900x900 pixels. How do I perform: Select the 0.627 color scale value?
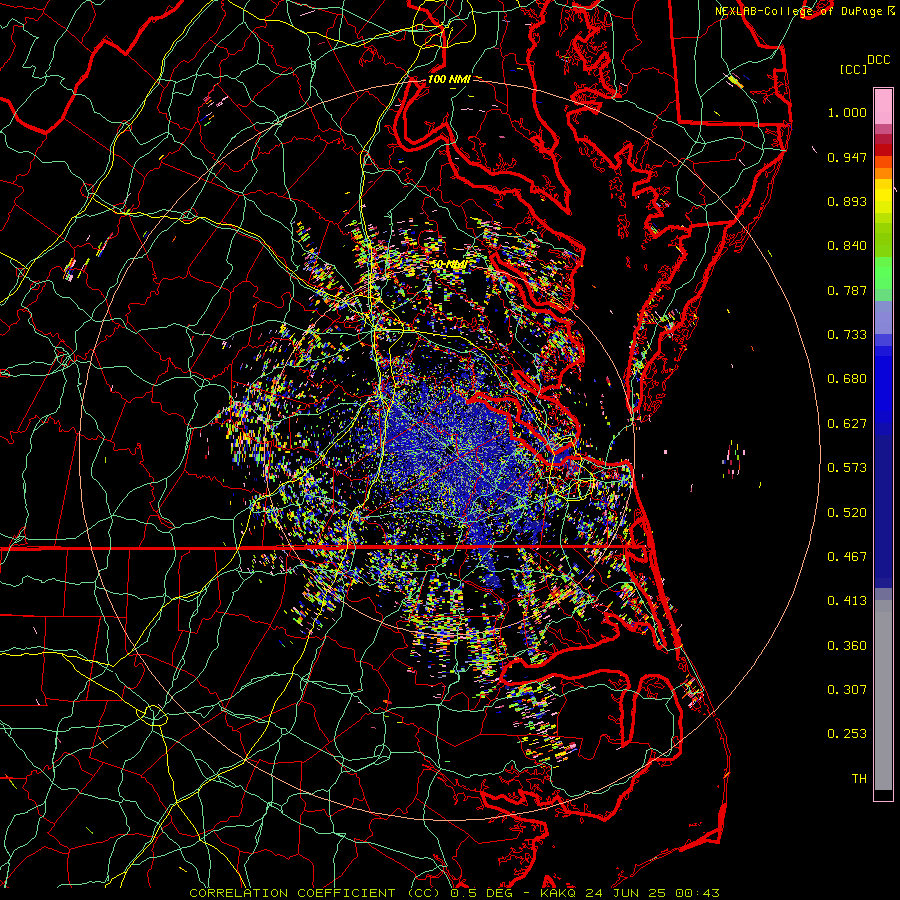(847, 424)
